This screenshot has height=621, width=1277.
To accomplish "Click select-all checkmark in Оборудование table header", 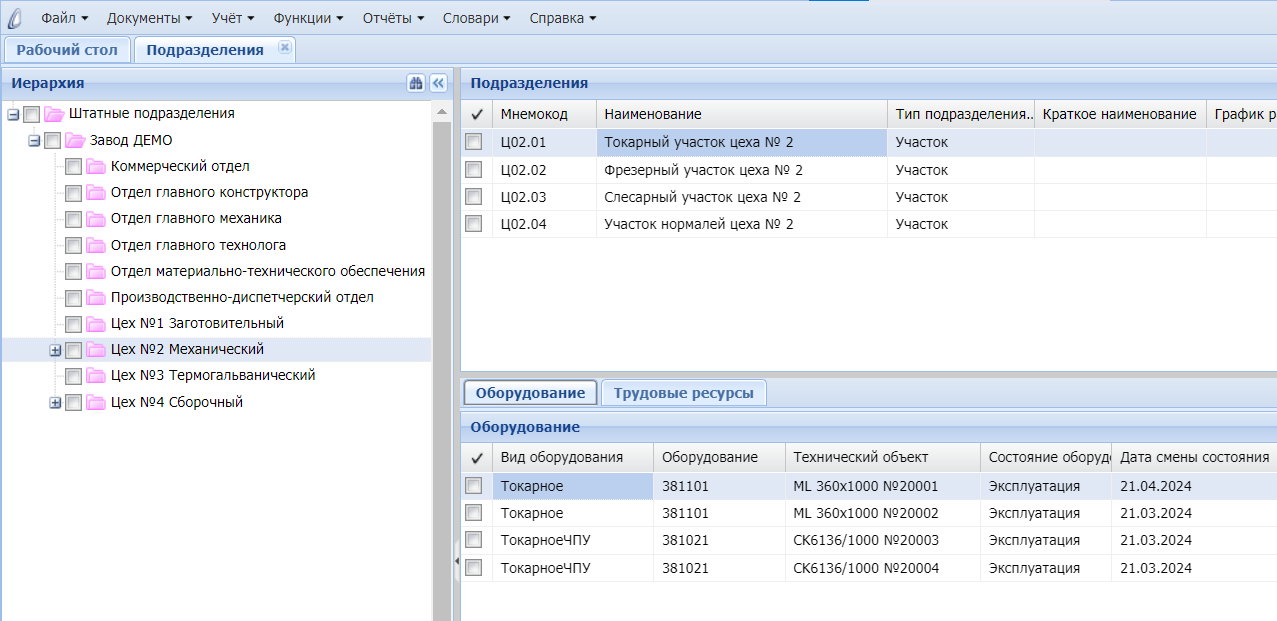I will click(x=476, y=458).
